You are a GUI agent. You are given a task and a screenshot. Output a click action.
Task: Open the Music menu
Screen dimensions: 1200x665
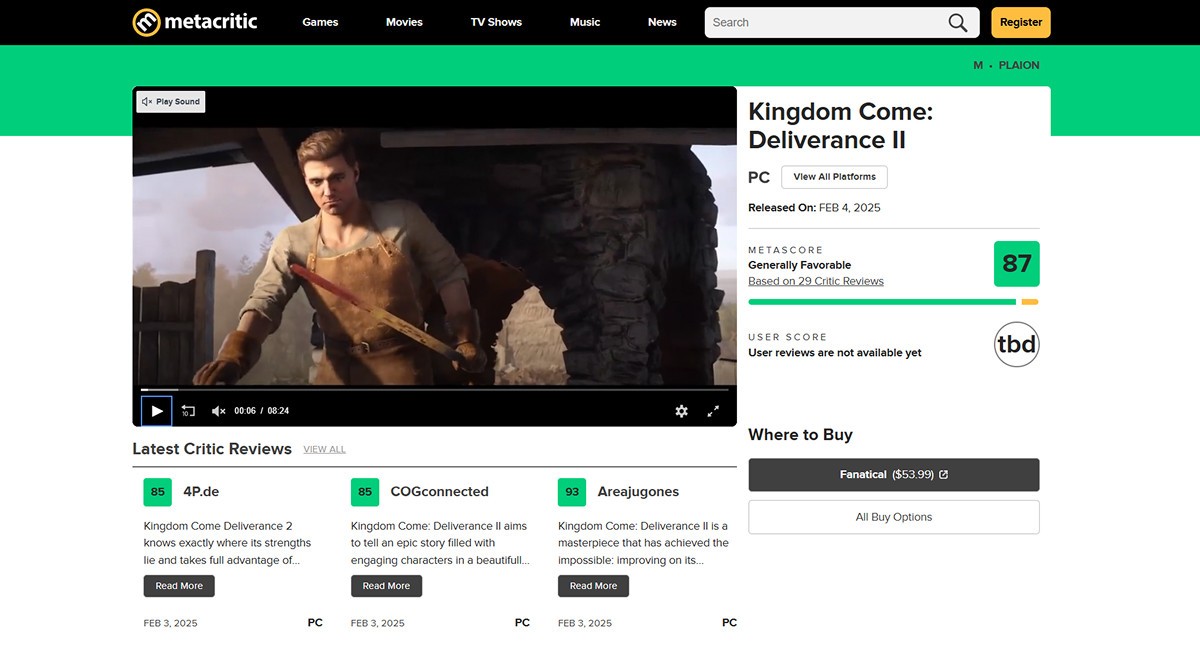585,22
